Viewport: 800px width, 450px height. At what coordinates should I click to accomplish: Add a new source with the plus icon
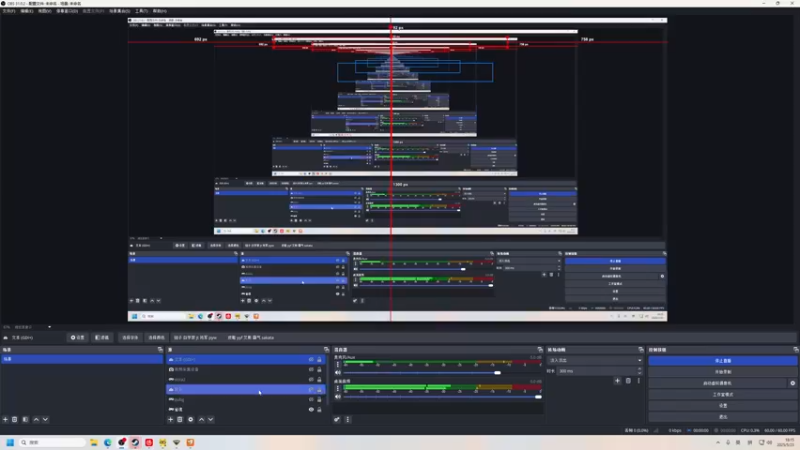point(170,419)
